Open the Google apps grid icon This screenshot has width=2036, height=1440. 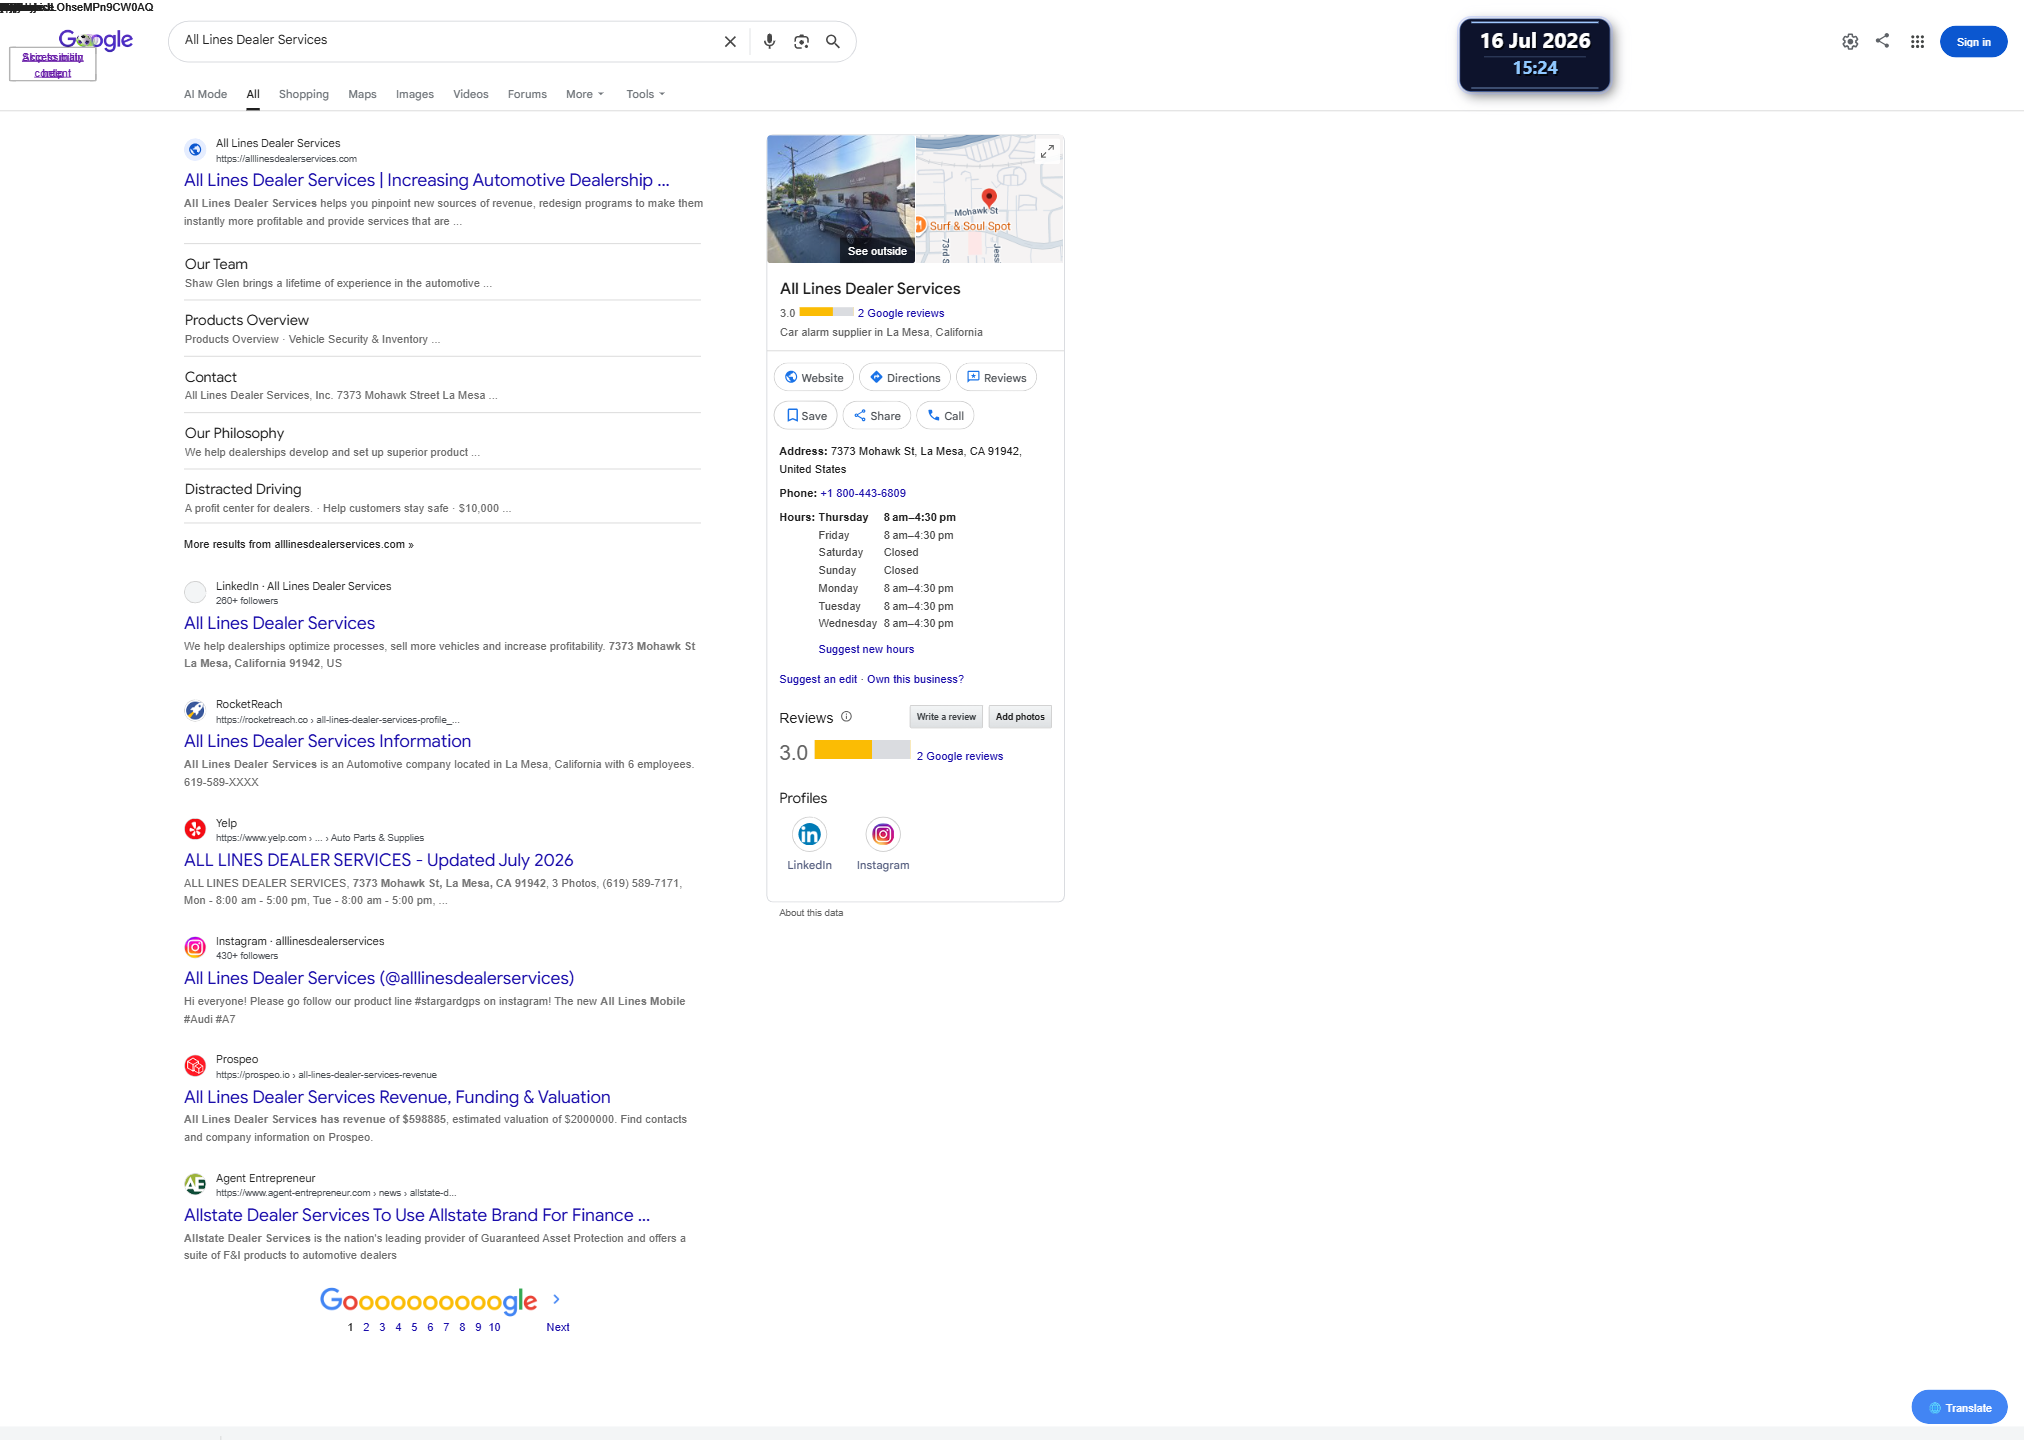coord(1917,42)
